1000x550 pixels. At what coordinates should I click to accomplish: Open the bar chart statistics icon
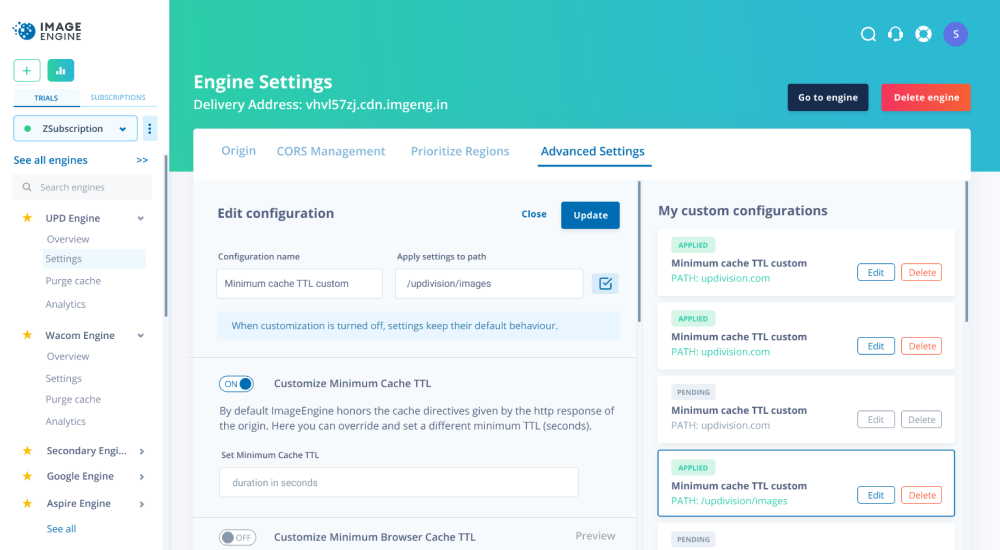61,70
